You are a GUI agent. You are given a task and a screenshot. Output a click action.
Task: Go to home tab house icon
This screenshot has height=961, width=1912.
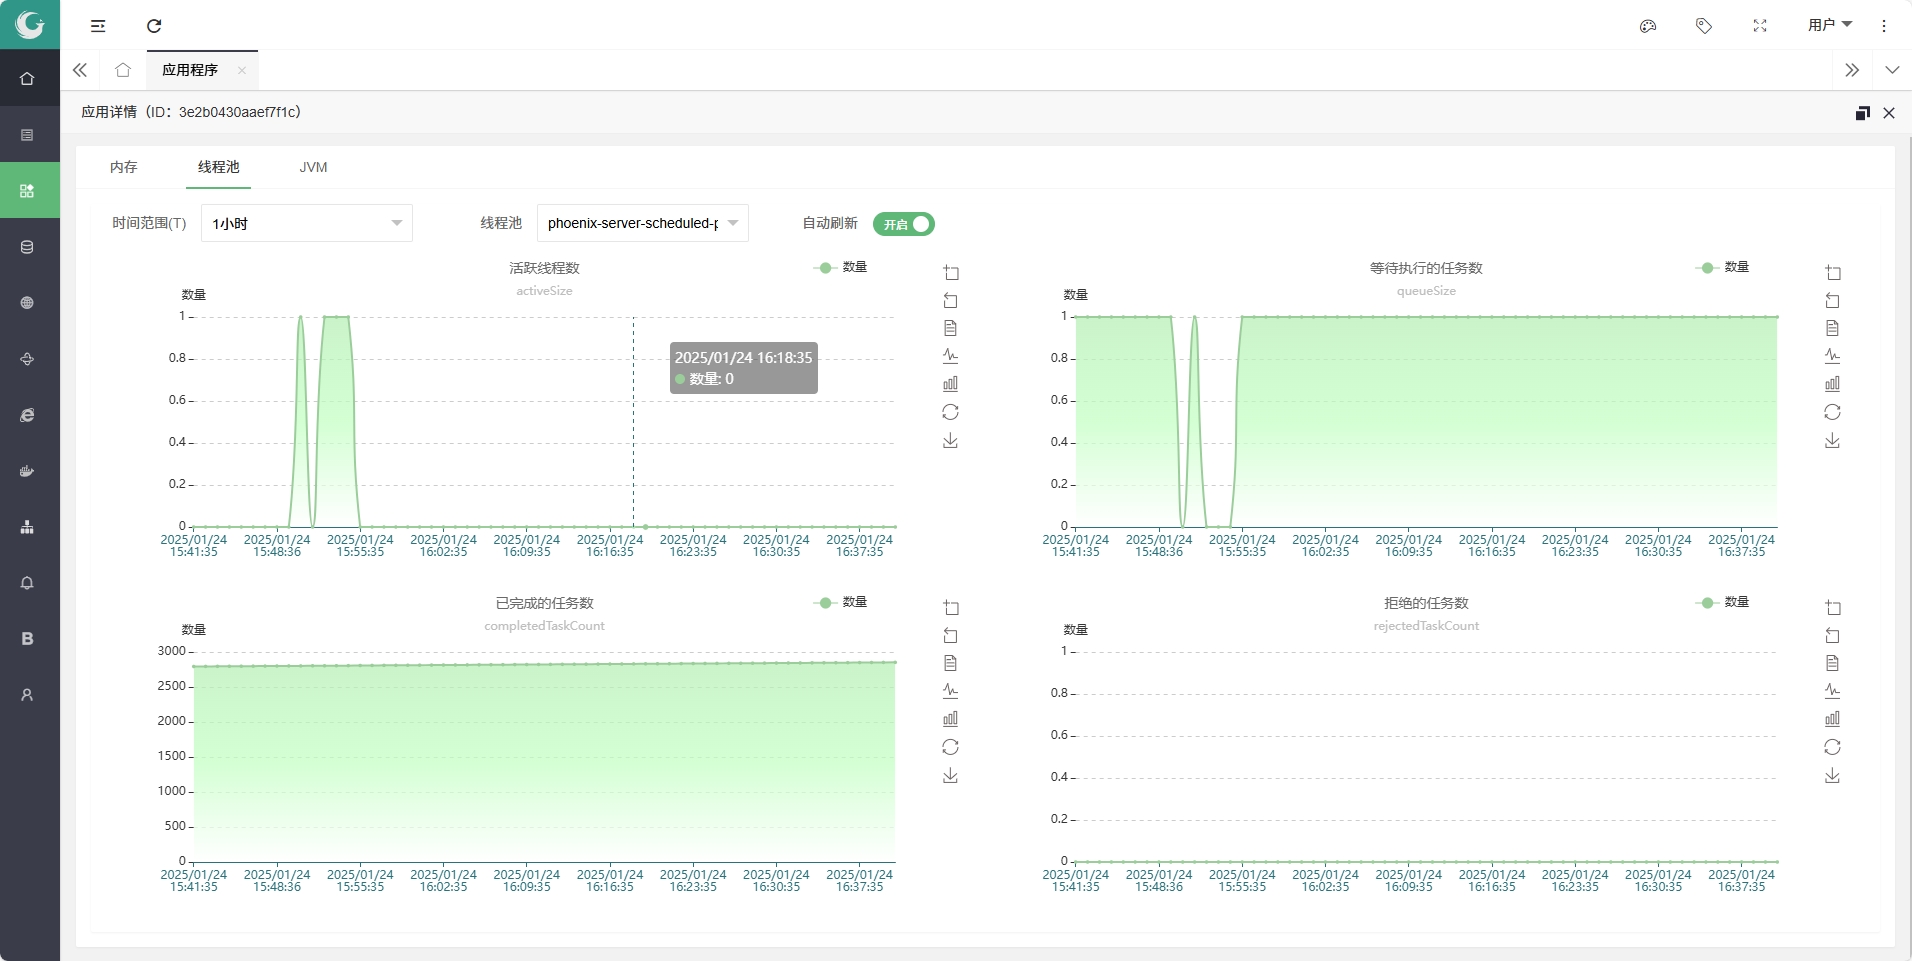[123, 70]
